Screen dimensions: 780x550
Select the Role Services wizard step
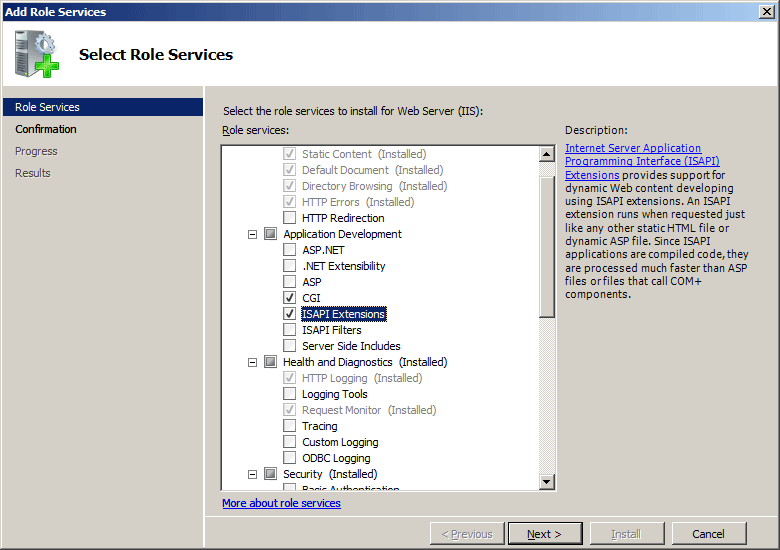(103, 107)
